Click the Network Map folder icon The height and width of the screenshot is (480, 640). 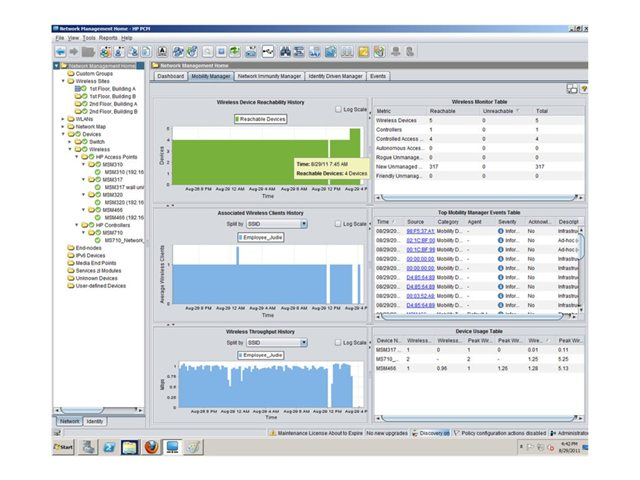(x=69, y=127)
